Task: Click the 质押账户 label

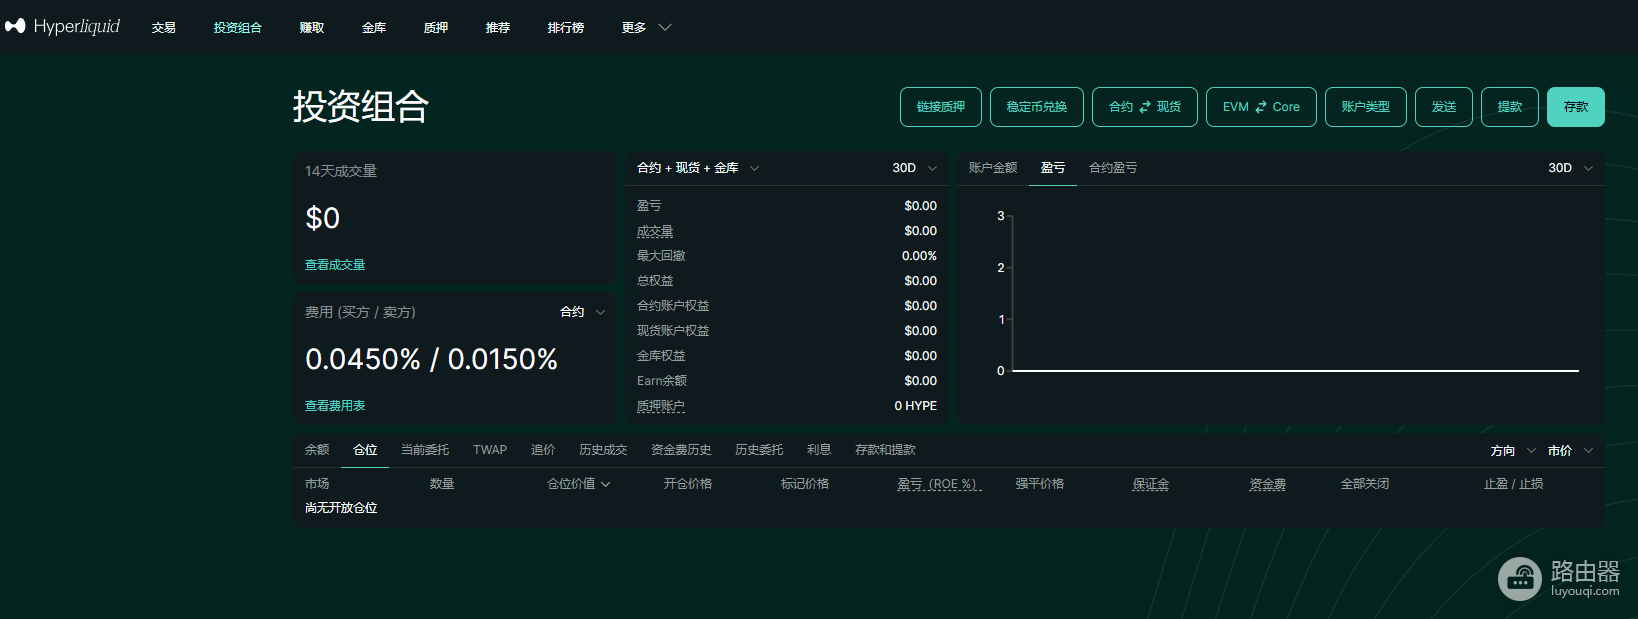Action: (x=661, y=406)
